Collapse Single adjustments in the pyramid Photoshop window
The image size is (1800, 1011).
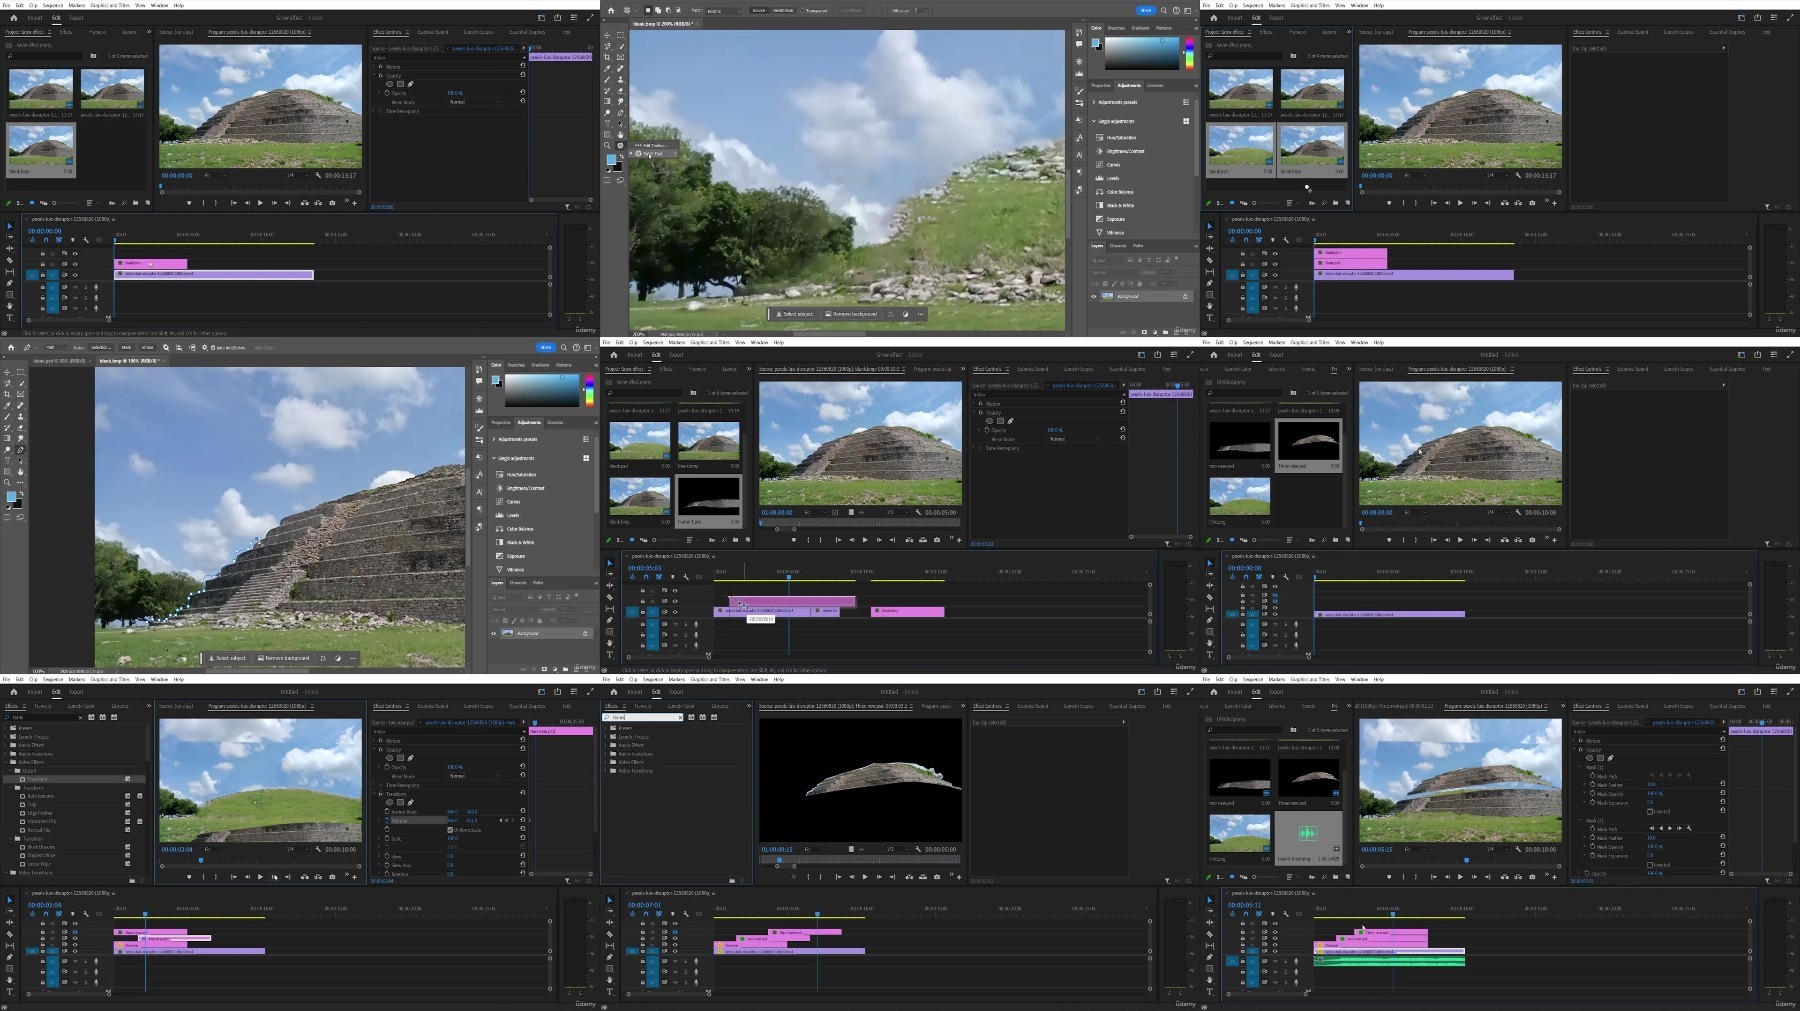494,458
